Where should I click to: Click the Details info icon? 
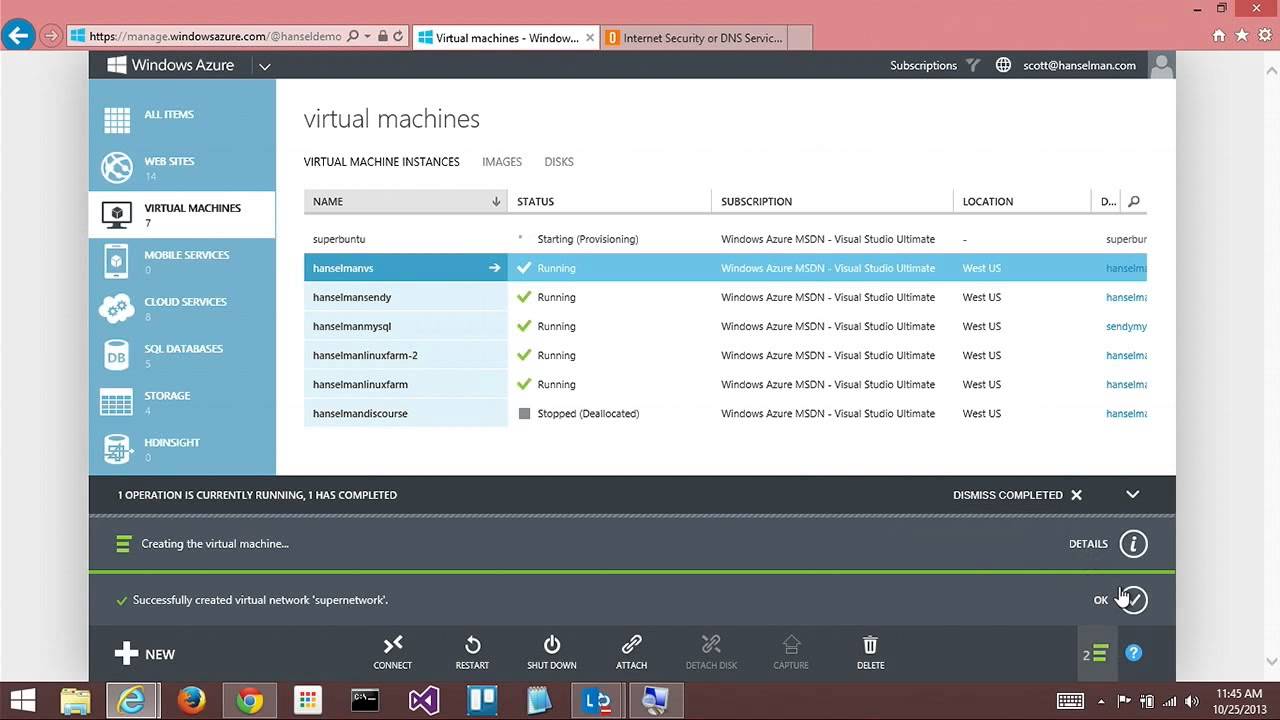1133,544
